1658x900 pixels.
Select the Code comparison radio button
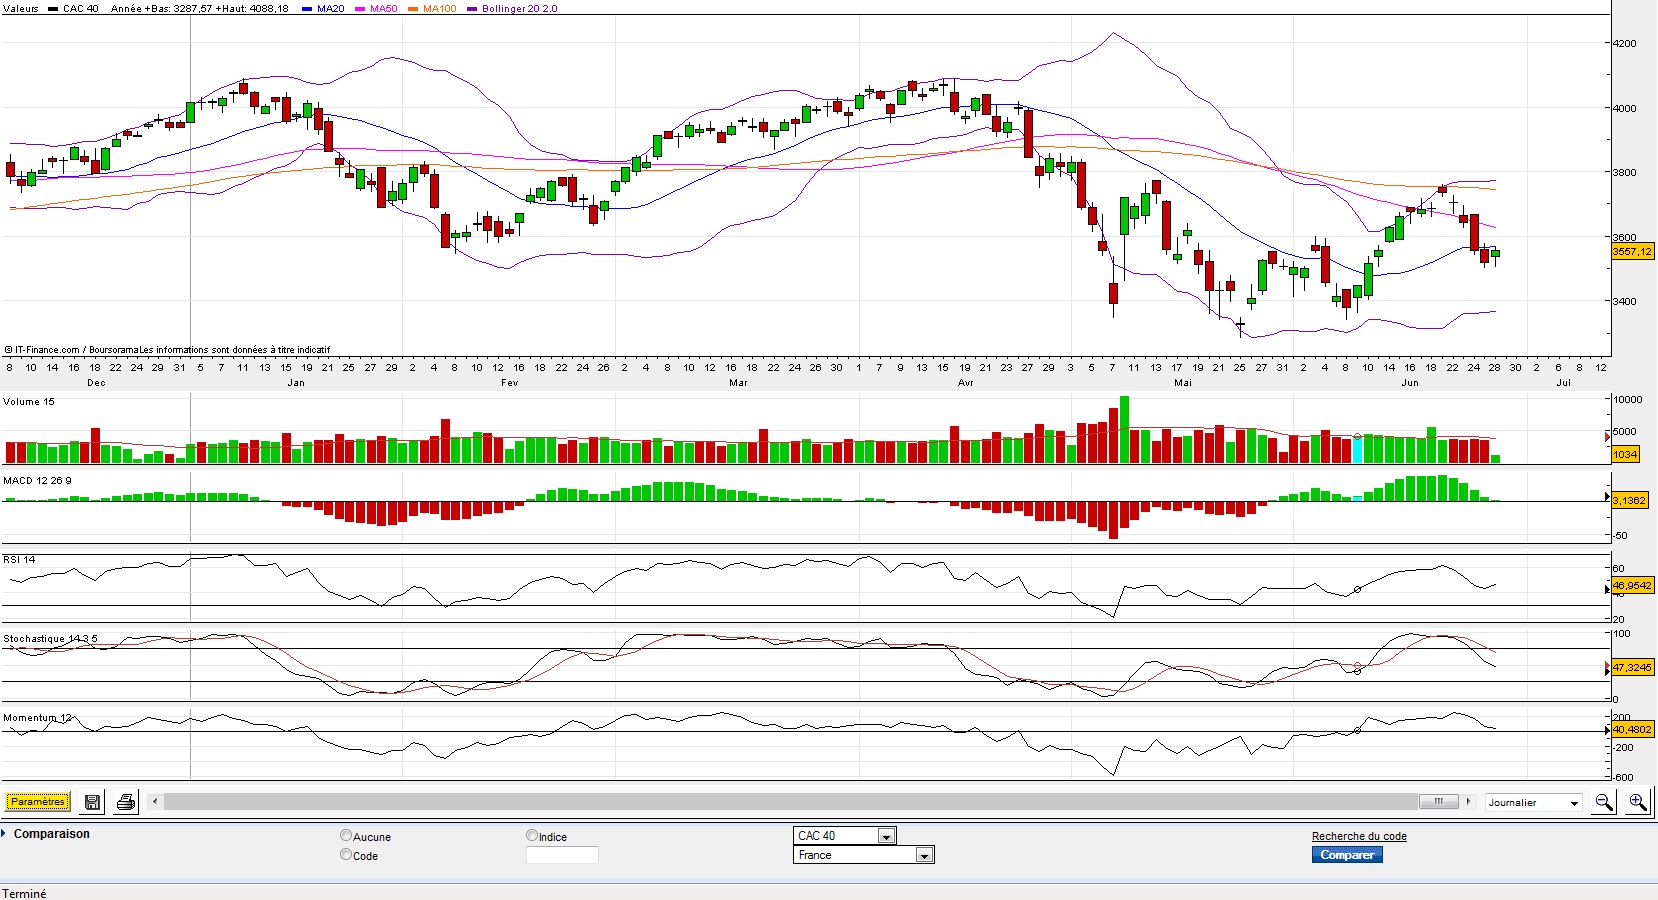346,855
